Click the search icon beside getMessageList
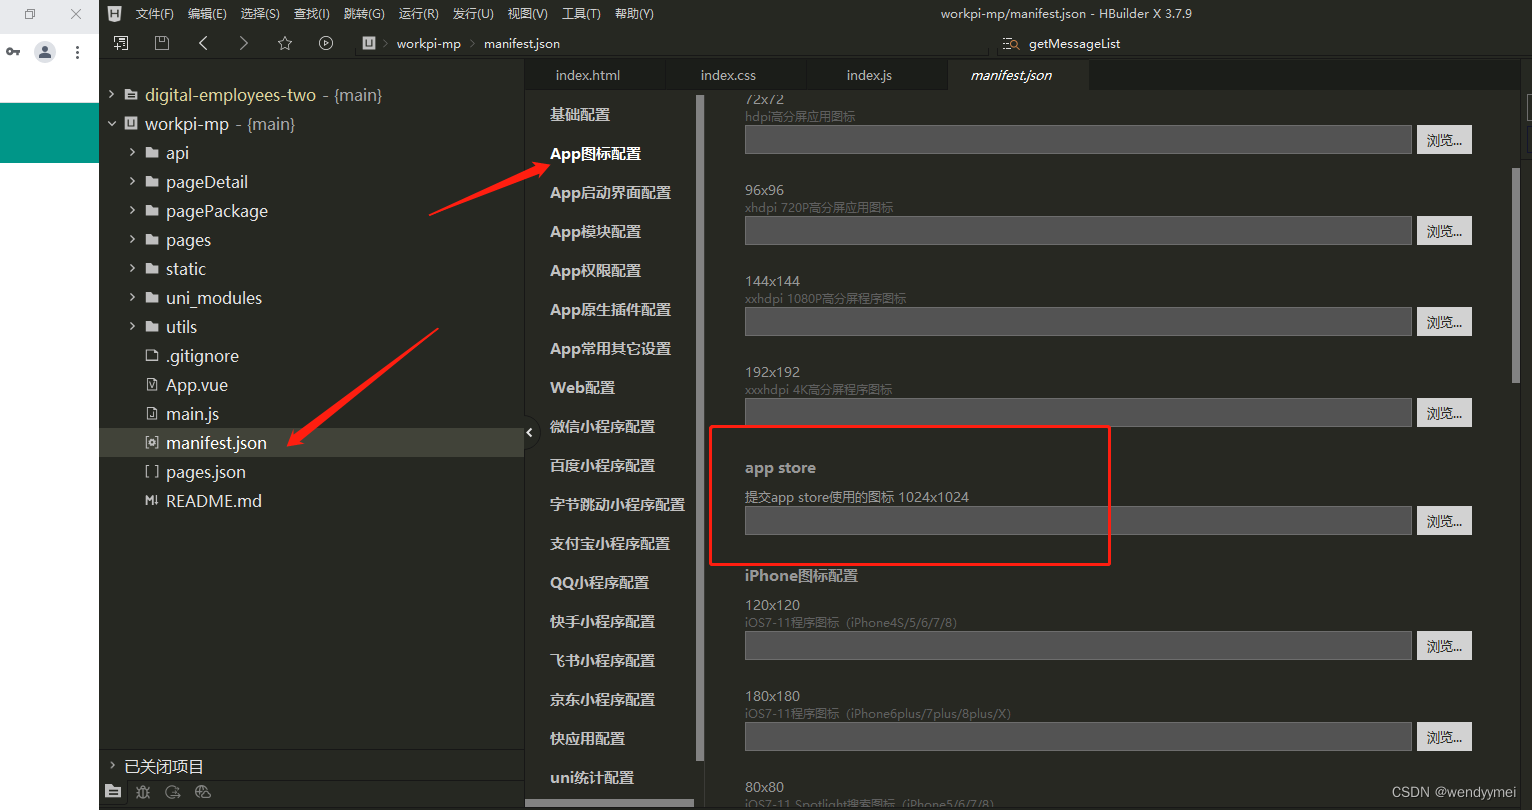 pyautogui.click(x=1011, y=44)
